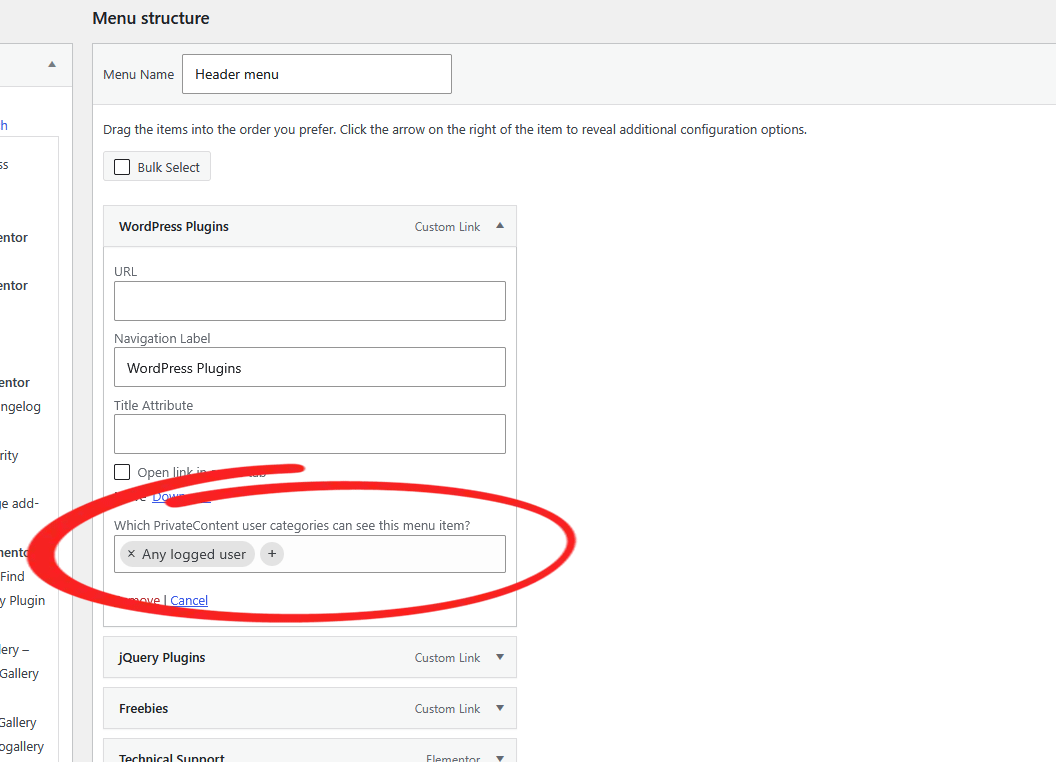Screen dimensions: 1056x762
Task: Add a user category with plus icon
Action: tap(272, 554)
